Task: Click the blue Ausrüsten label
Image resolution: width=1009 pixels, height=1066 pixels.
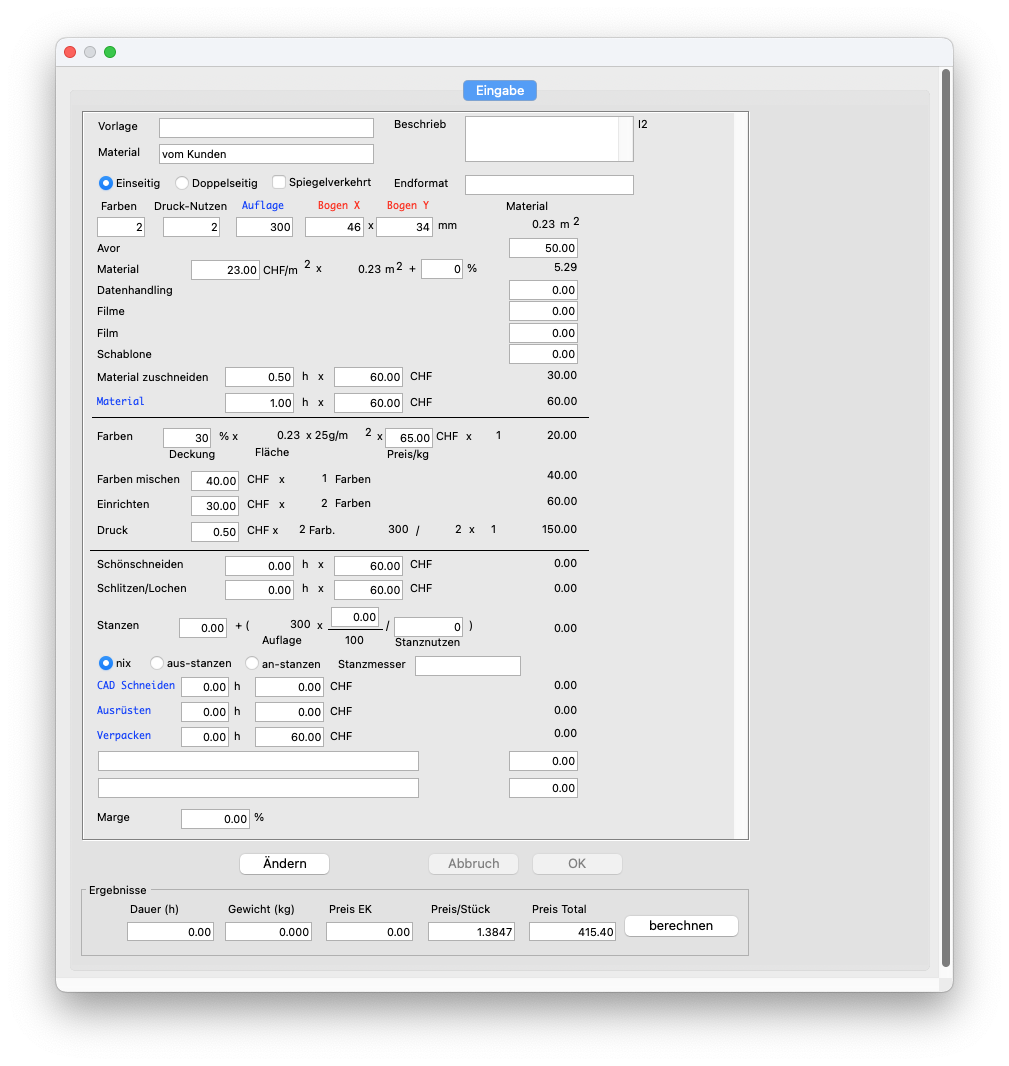Action: click(124, 710)
